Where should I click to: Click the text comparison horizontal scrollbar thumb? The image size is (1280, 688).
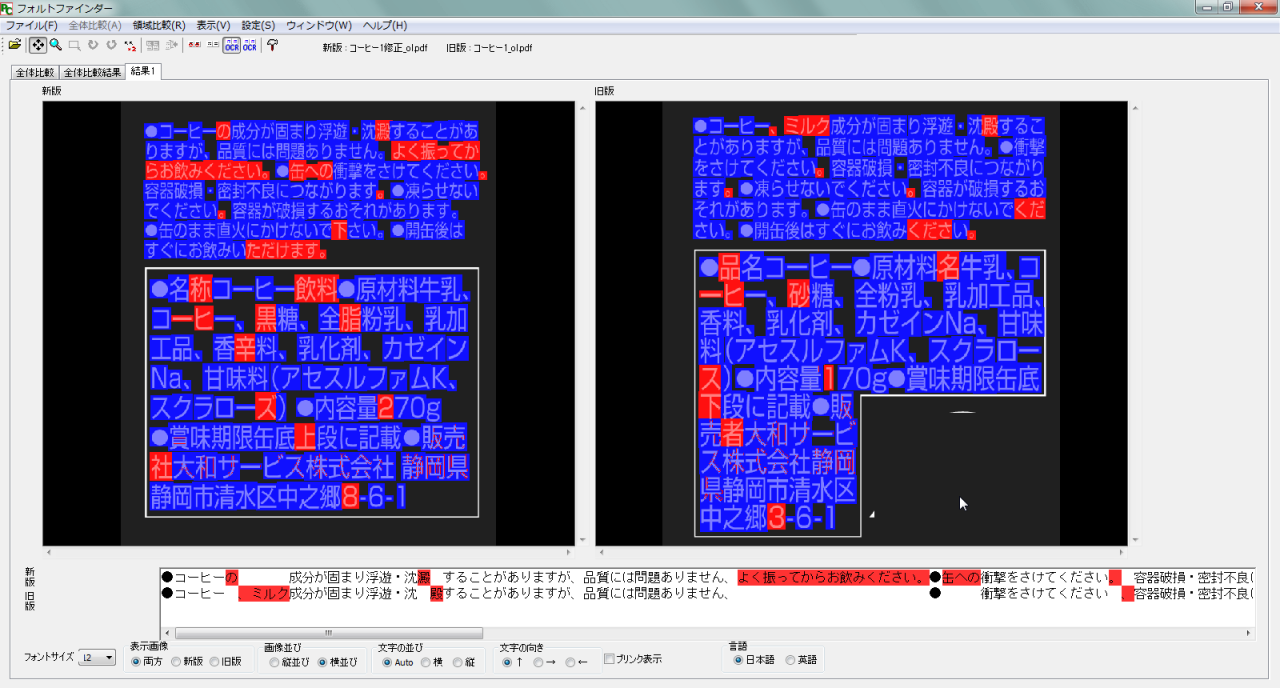click(x=329, y=633)
